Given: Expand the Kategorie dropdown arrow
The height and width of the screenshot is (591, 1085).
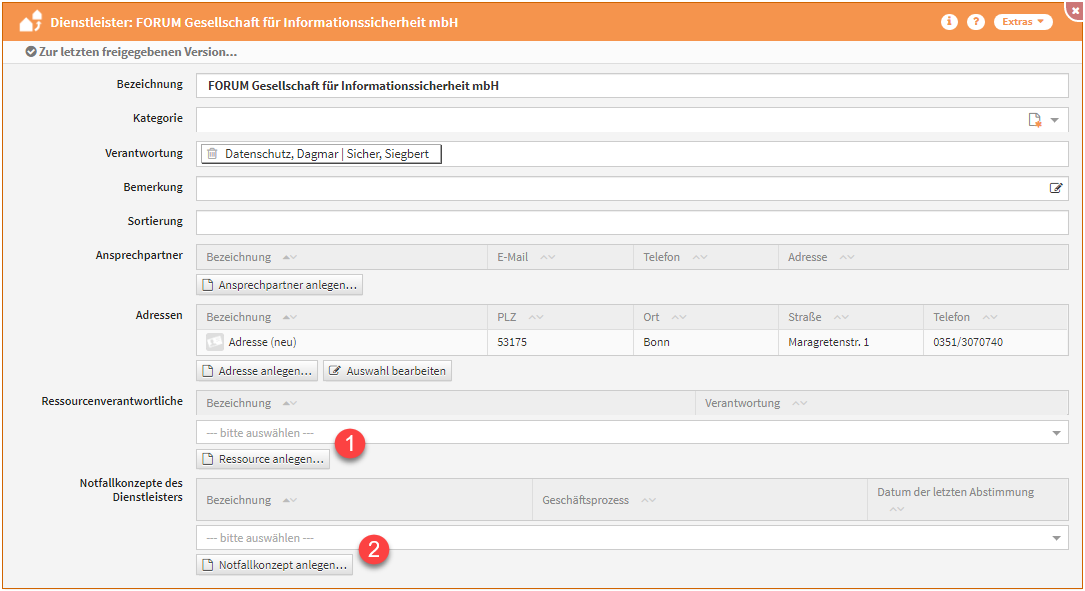Looking at the screenshot, I should click(x=1055, y=120).
